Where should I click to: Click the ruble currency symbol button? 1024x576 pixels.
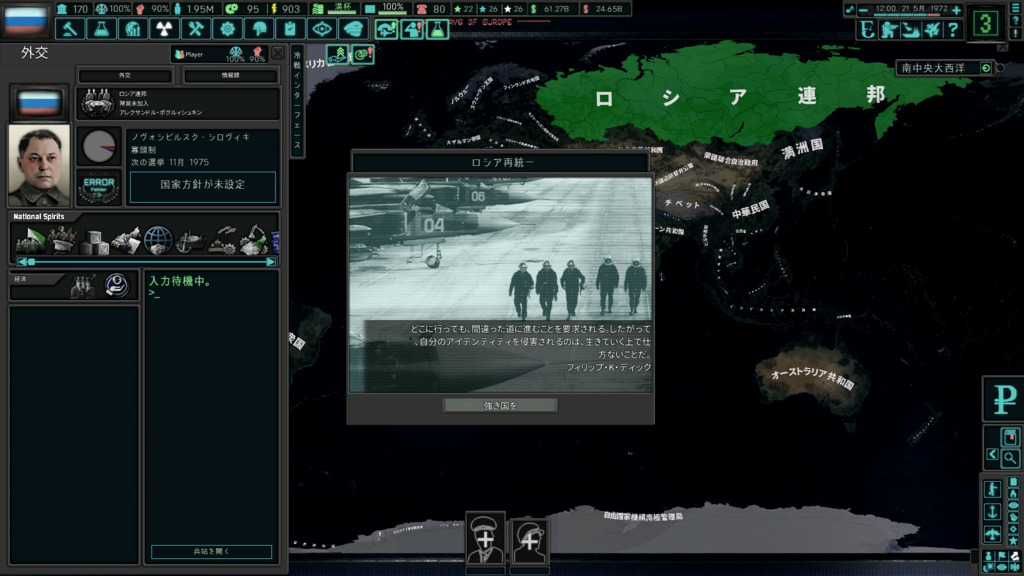click(x=1004, y=398)
